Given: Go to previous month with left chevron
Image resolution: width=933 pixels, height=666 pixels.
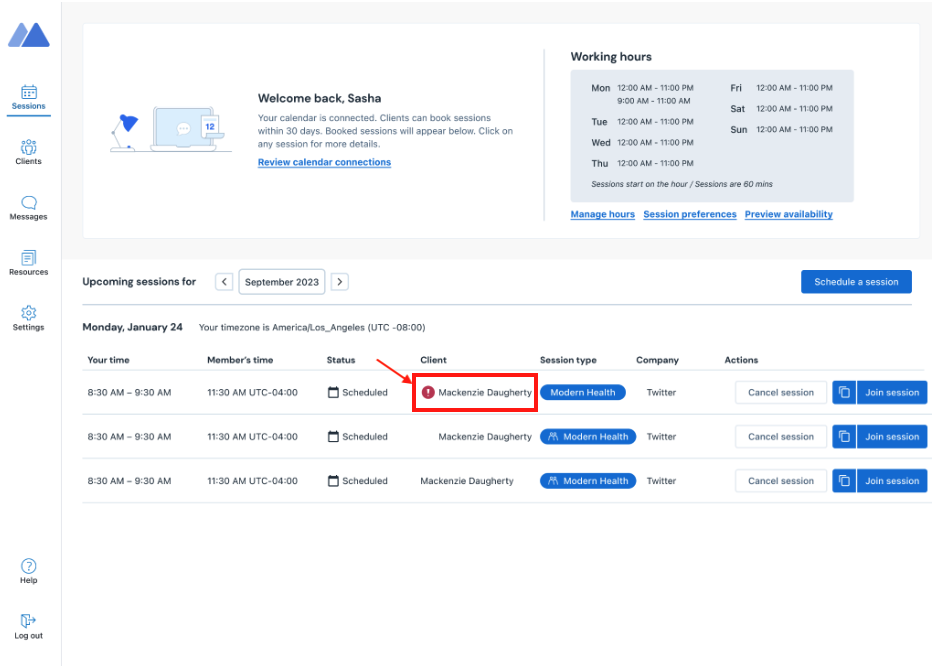Looking at the screenshot, I should click(x=224, y=282).
